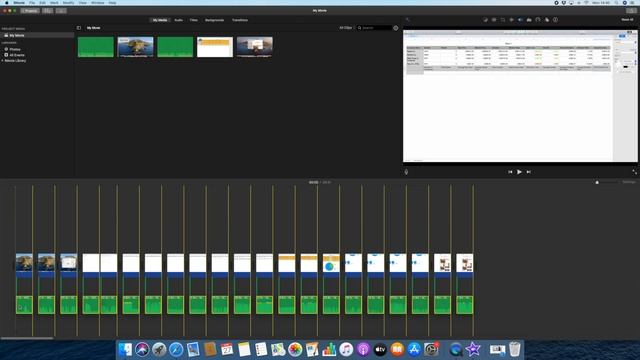Switch to the Audio tab
Screen dimensions: 640x360
(179, 20)
